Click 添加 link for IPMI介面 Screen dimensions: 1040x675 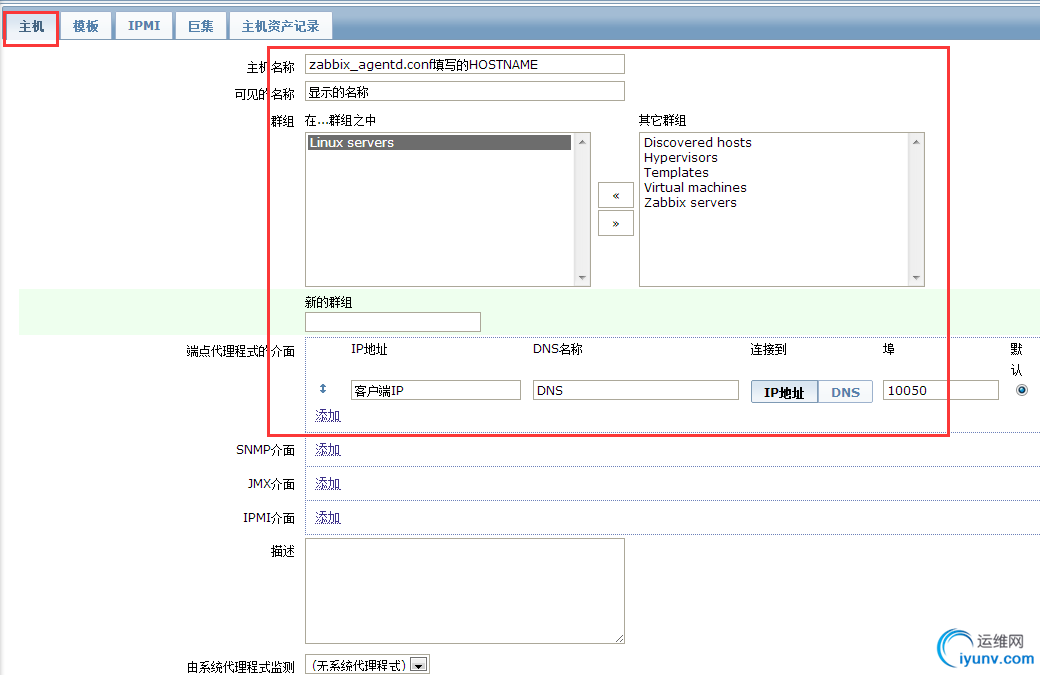pyautogui.click(x=328, y=517)
